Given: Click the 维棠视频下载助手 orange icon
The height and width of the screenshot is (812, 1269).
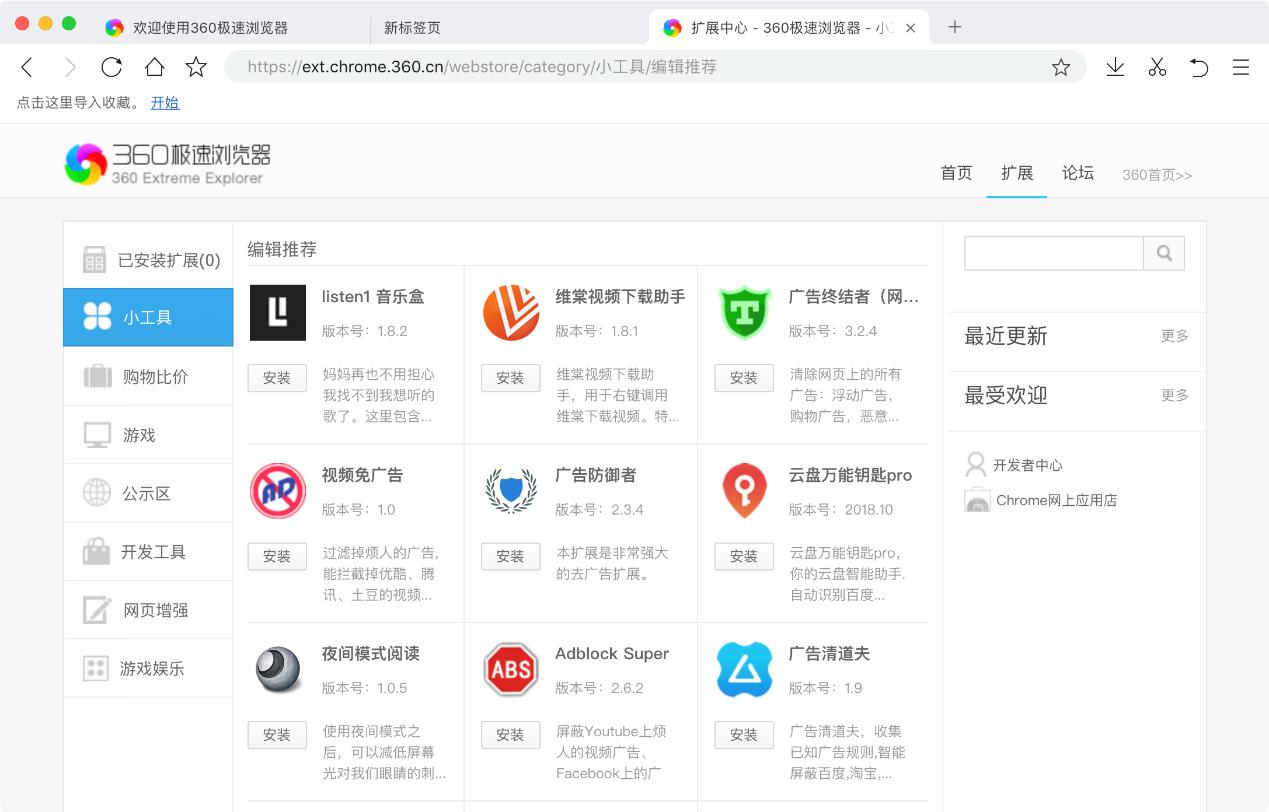Looking at the screenshot, I should (511, 312).
